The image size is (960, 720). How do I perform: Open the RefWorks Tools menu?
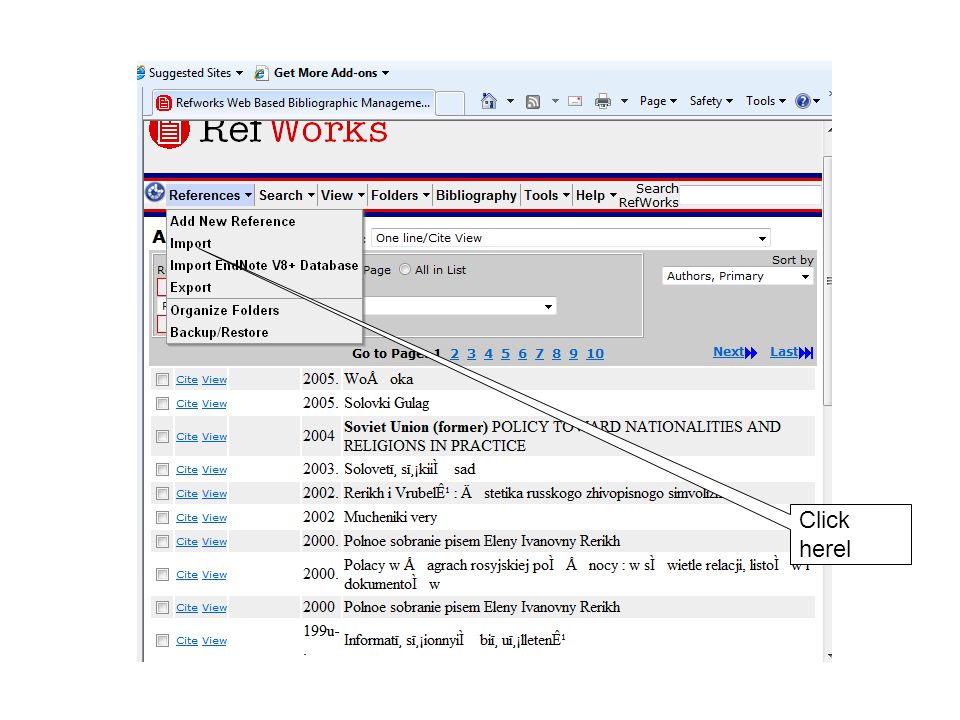547,195
